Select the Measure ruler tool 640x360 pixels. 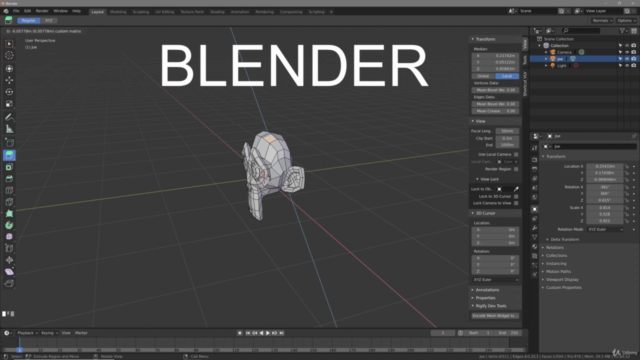click(9, 129)
